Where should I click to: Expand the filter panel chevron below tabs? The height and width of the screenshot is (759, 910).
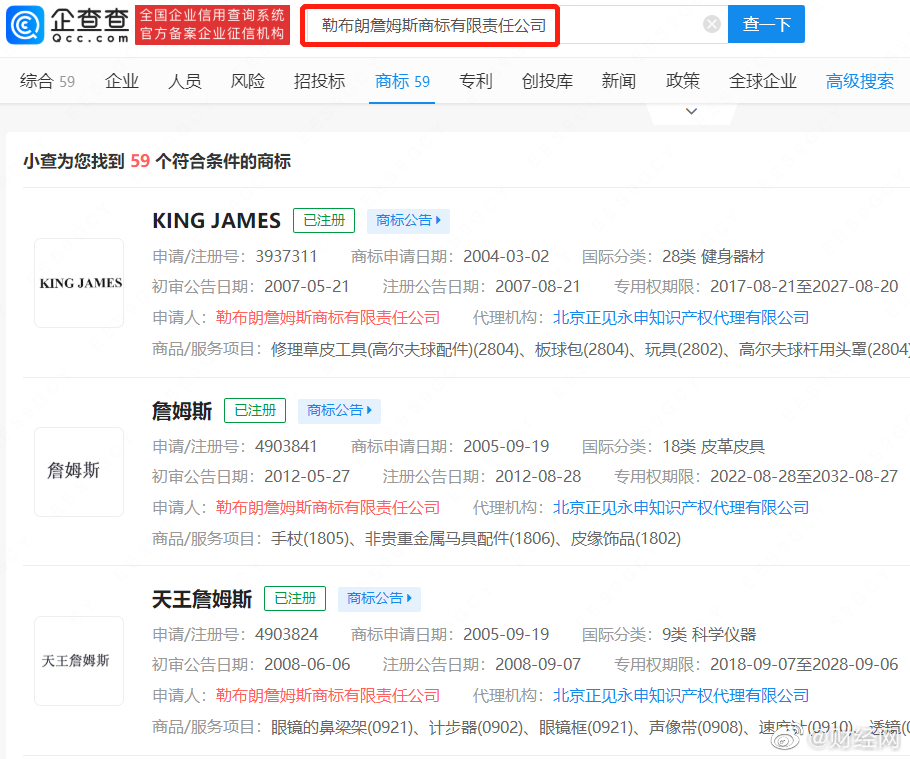click(691, 112)
